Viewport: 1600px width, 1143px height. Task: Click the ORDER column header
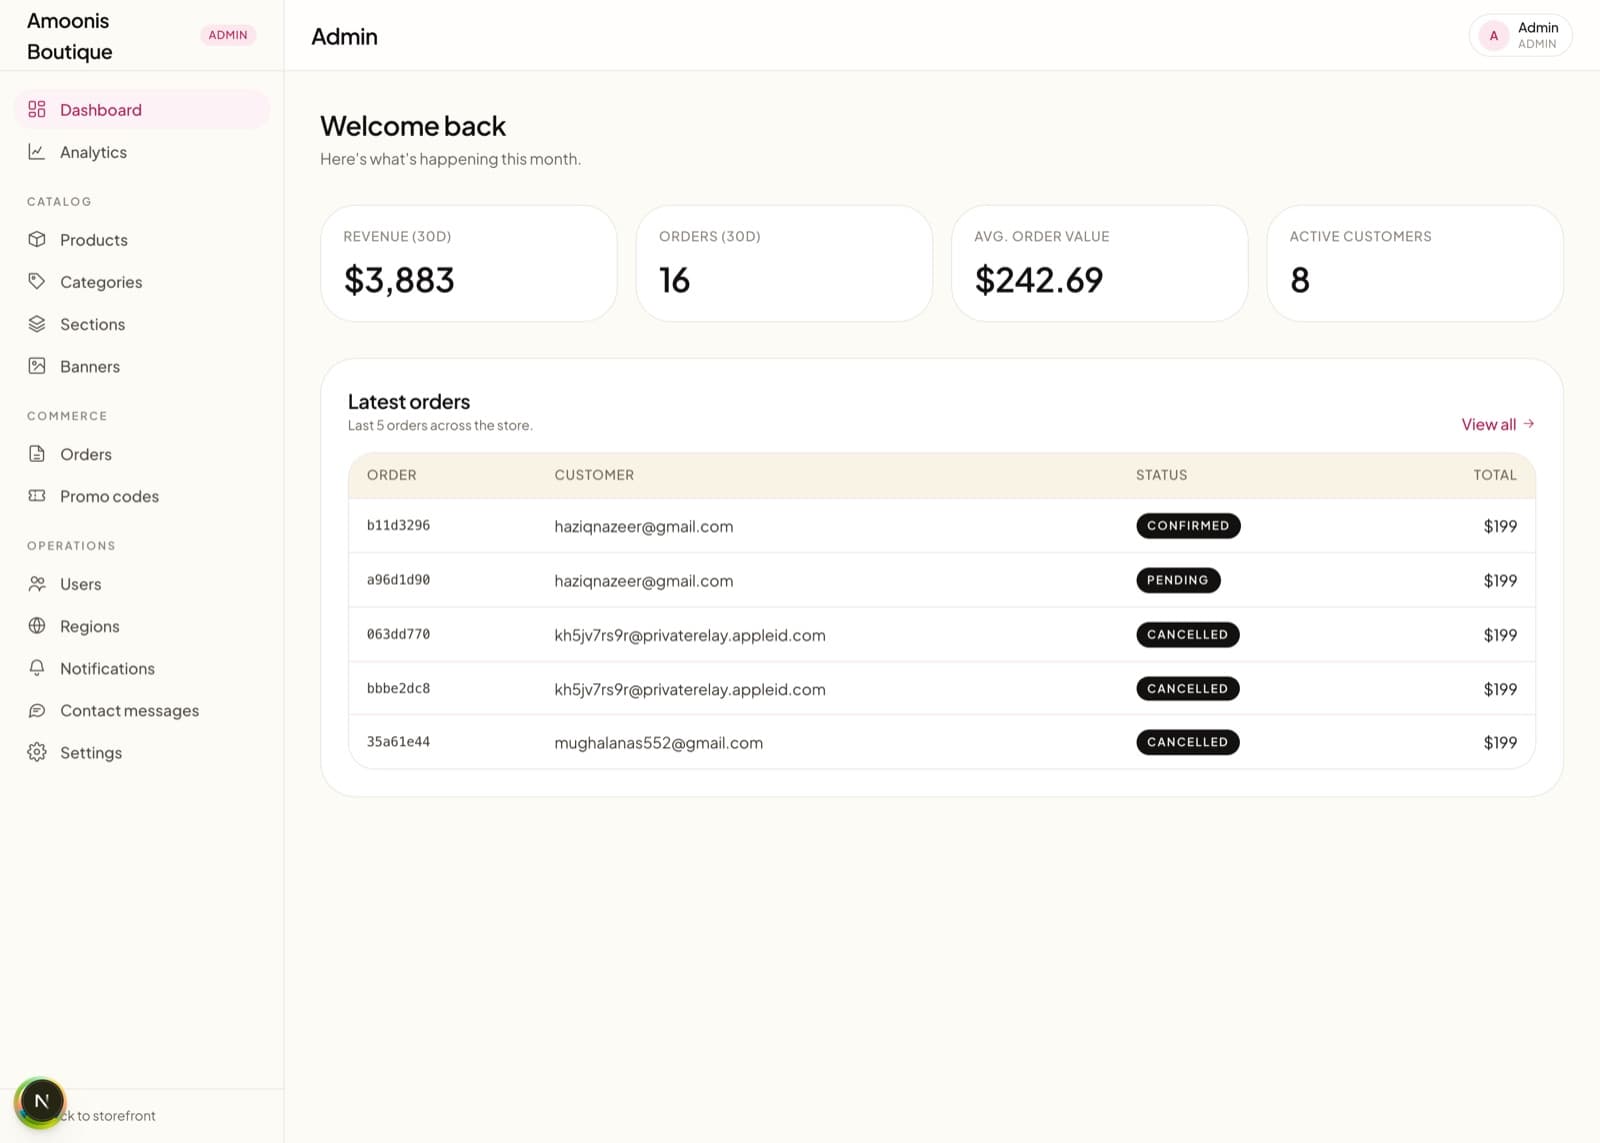tap(391, 475)
